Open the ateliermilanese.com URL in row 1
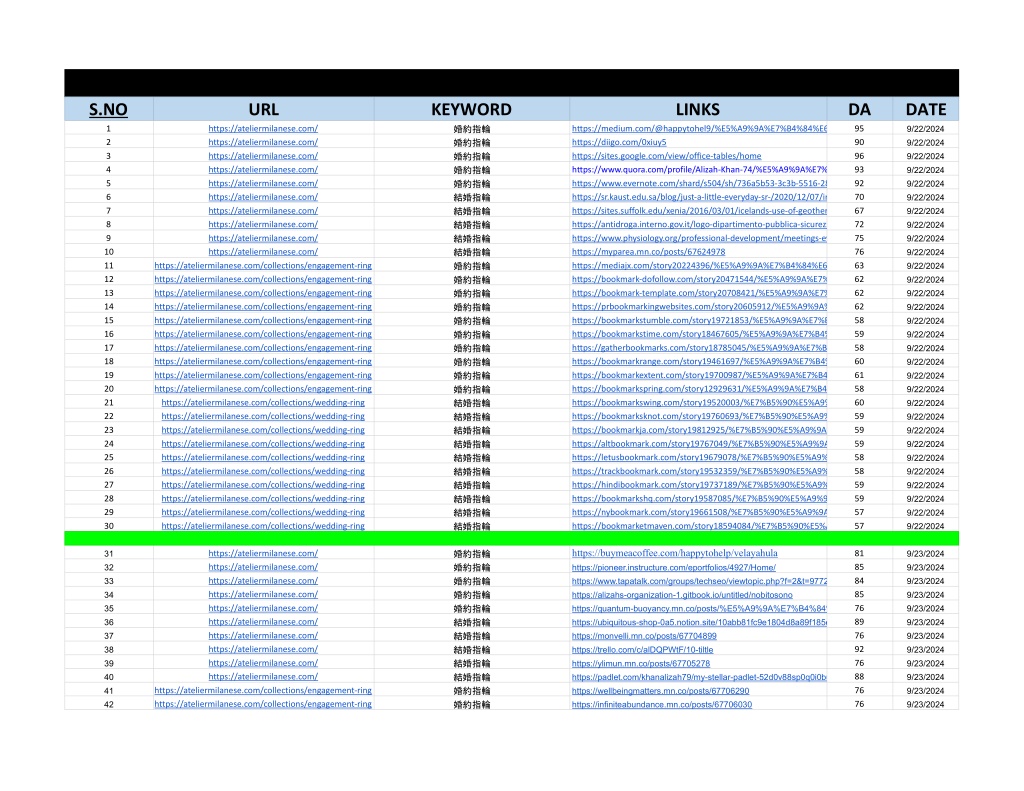The width and height of the screenshot is (1024, 791). 263,129
